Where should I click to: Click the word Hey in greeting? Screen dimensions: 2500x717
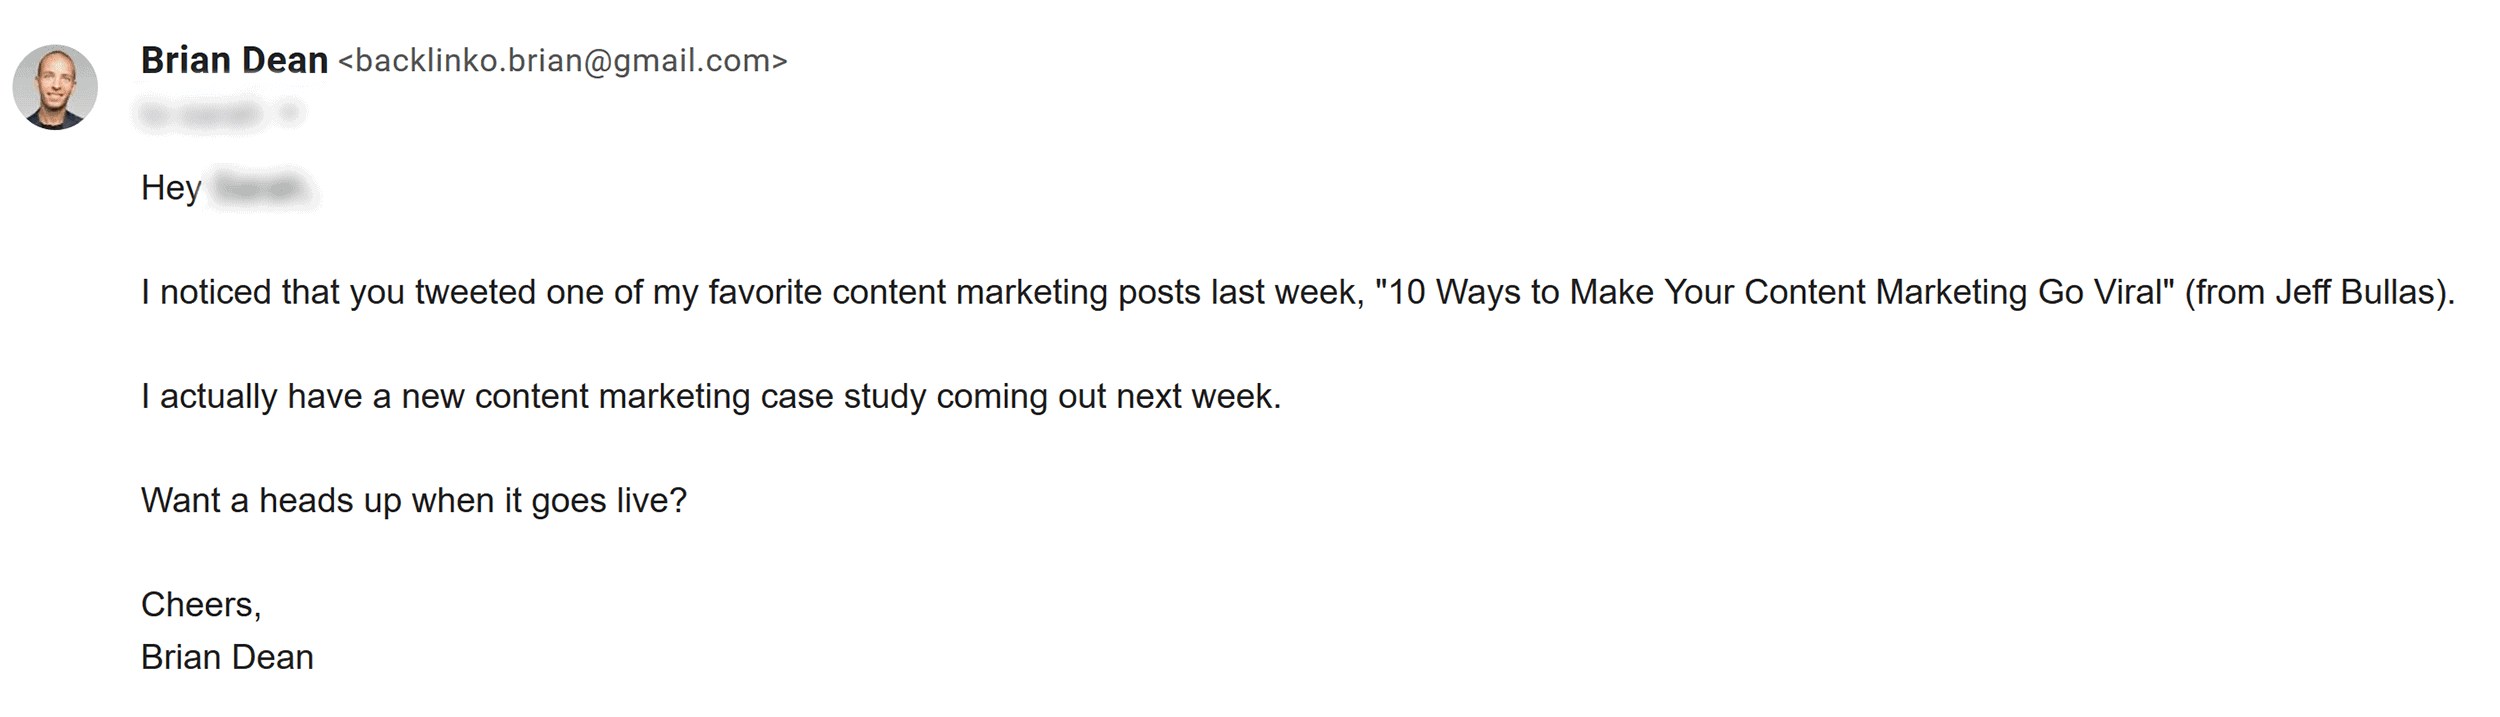pos(171,188)
